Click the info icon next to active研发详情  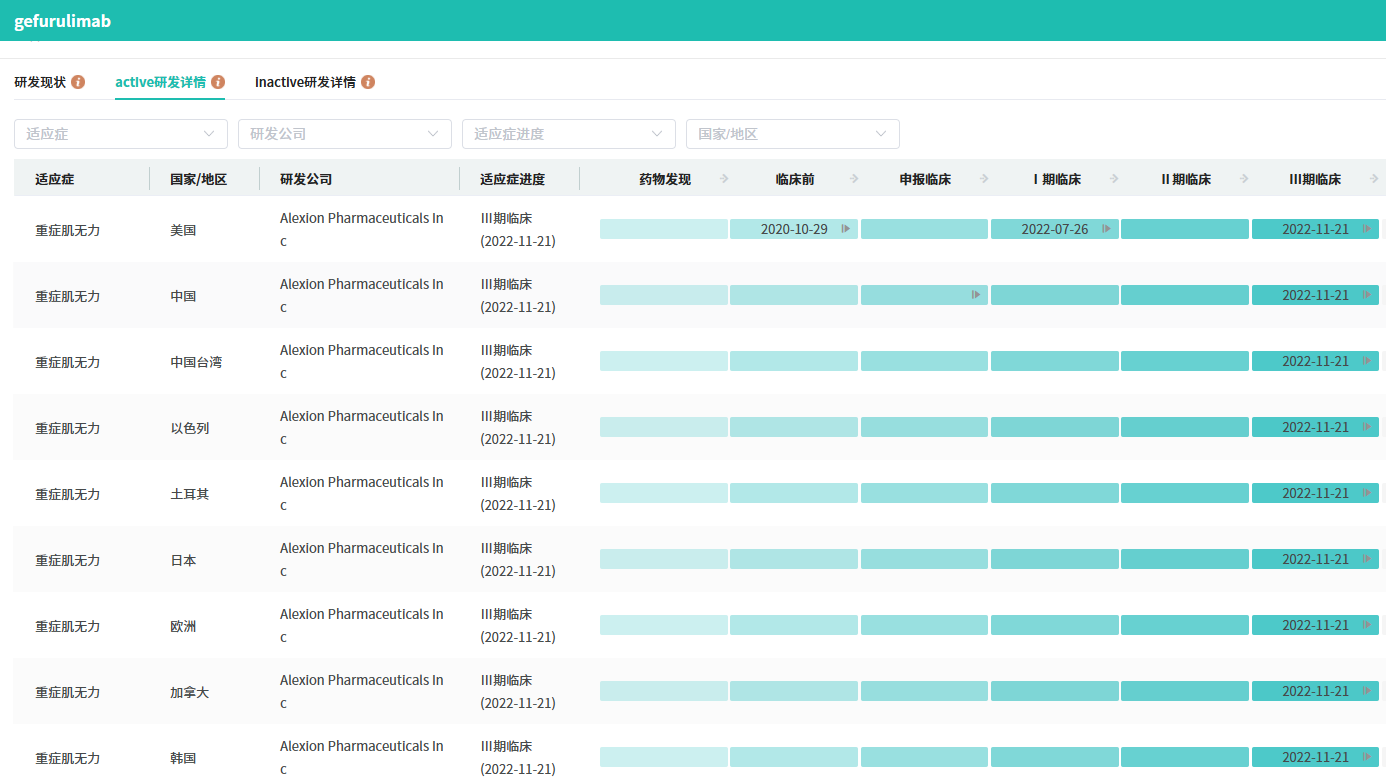pyautogui.click(x=218, y=82)
